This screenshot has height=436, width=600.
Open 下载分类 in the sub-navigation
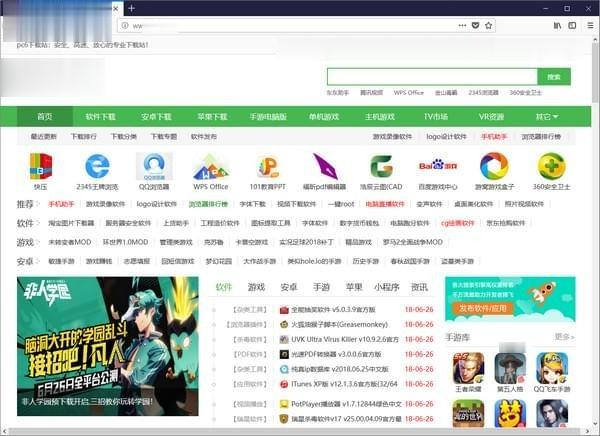[x=124, y=137]
